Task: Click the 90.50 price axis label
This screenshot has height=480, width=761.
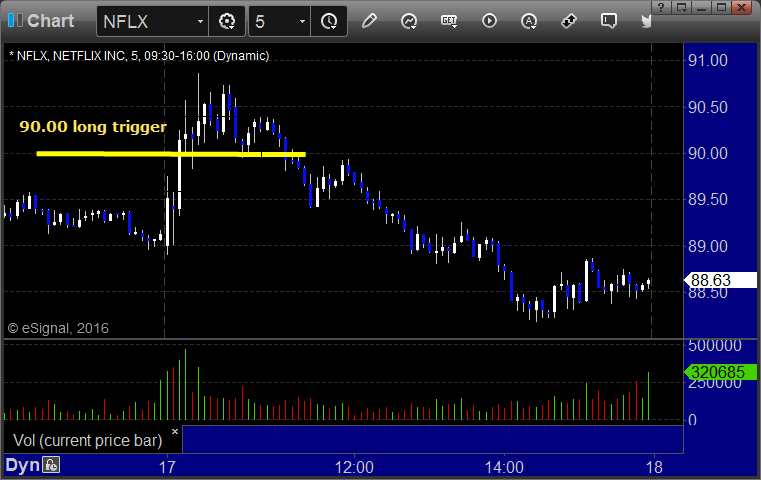Action: click(708, 107)
